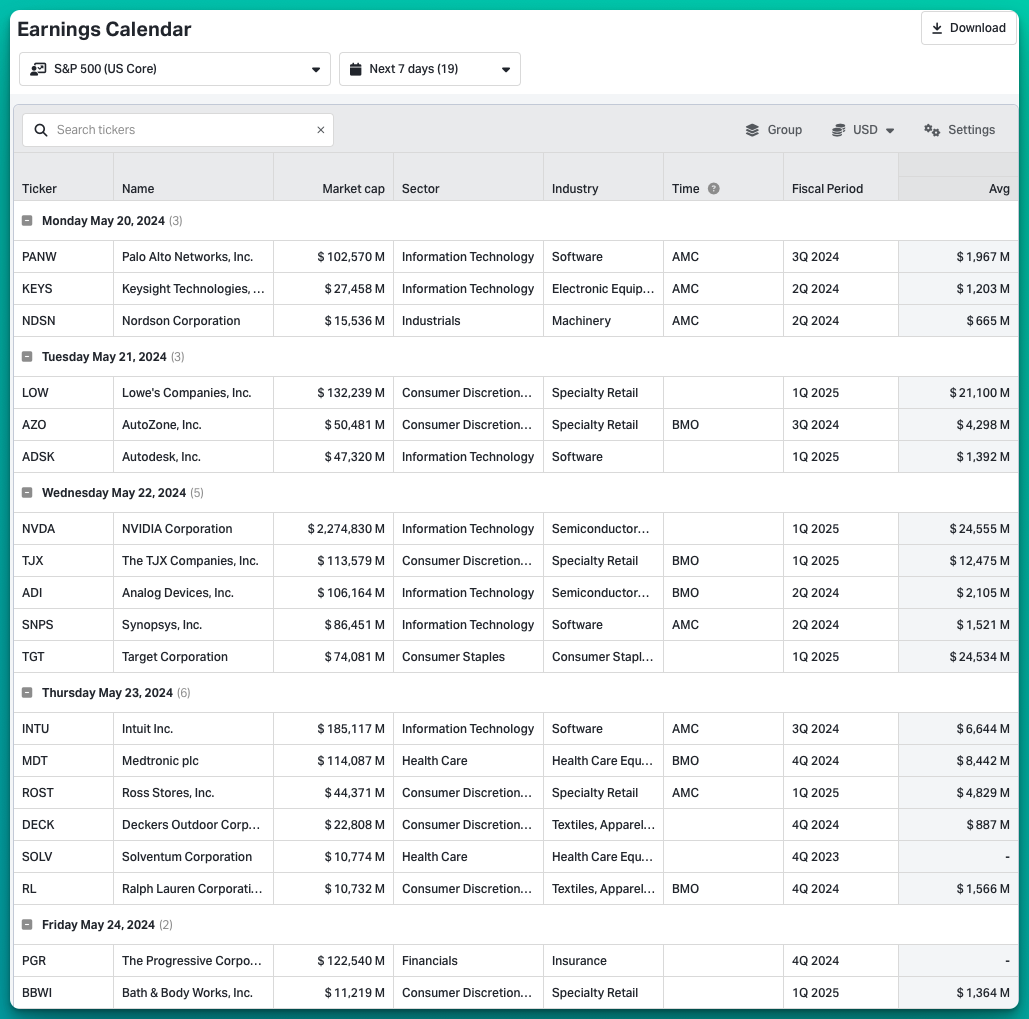The image size is (1029, 1019).
Task: Open the Next 7 days date dropdown
Action: pyautogui.click(x=430, y=69)
